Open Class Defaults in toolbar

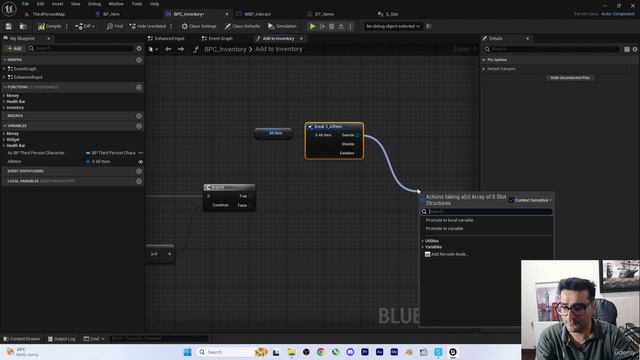[242, 26]
